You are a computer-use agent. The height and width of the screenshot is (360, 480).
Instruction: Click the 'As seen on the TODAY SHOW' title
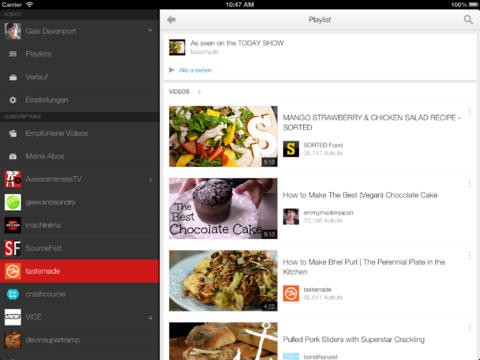pos(237,43)
